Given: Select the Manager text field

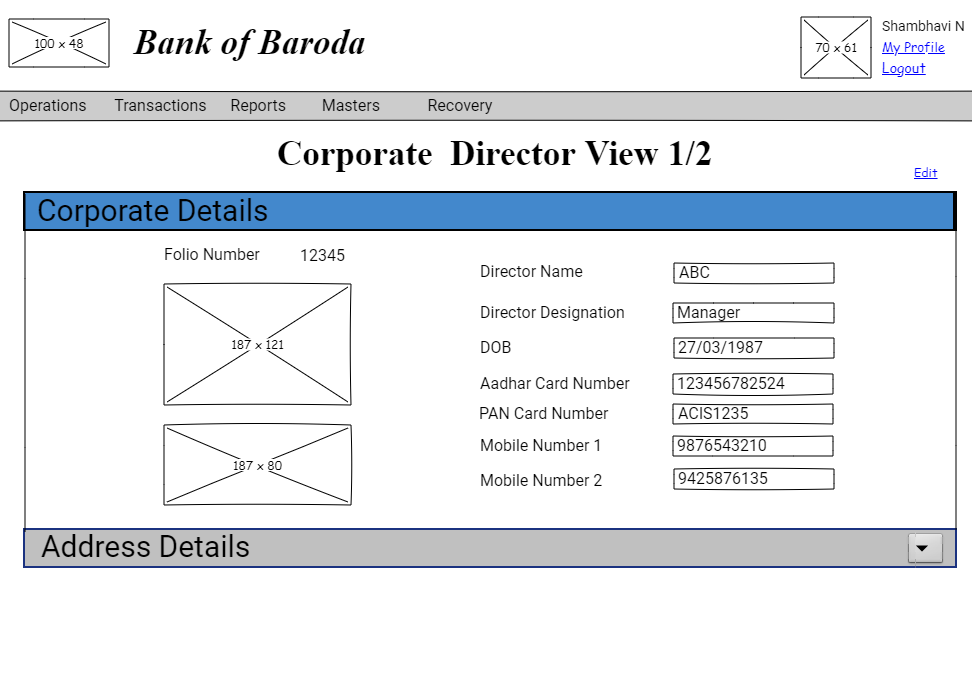Looking at the screenshot, I should click(754, 313).
